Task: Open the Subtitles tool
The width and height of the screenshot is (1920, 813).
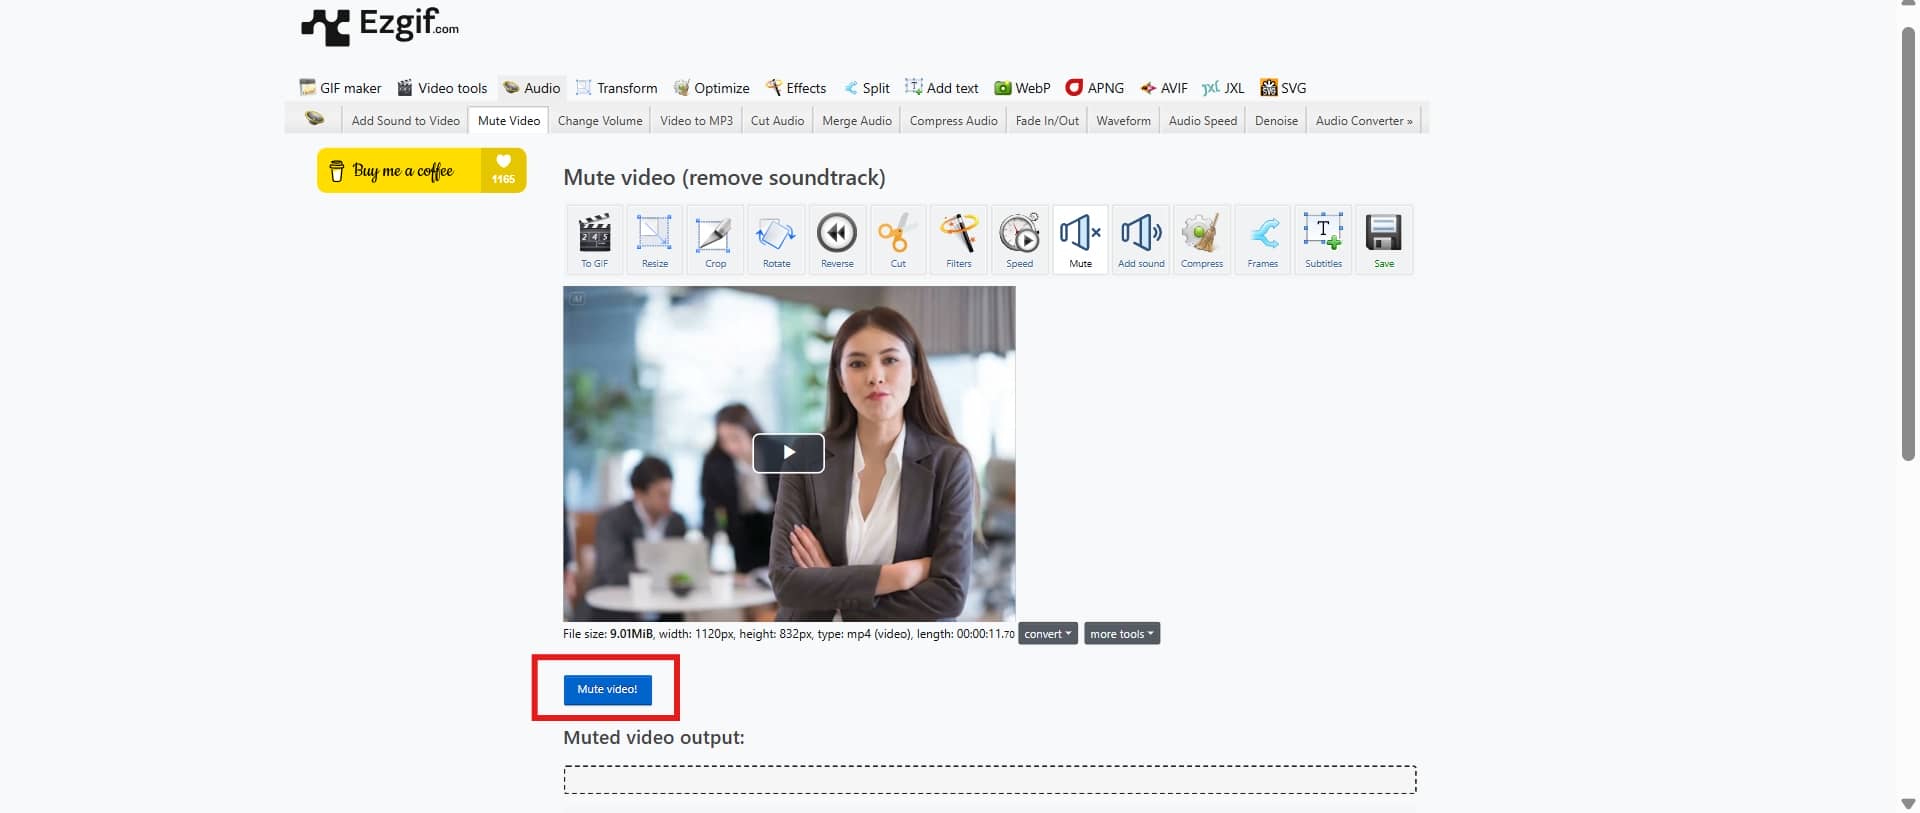Action: 1323,240
